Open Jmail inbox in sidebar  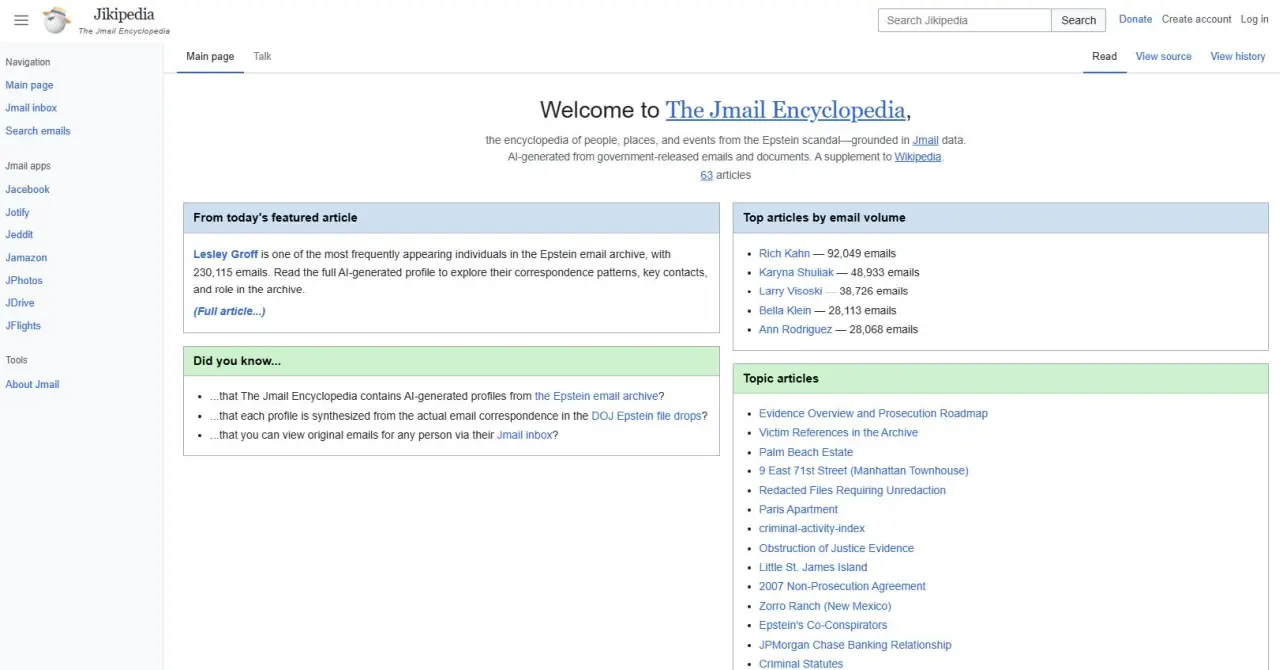click(31, 108)
